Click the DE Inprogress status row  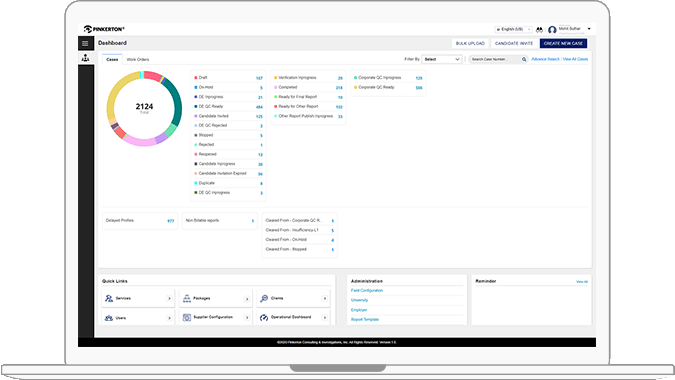click(229, 97)
